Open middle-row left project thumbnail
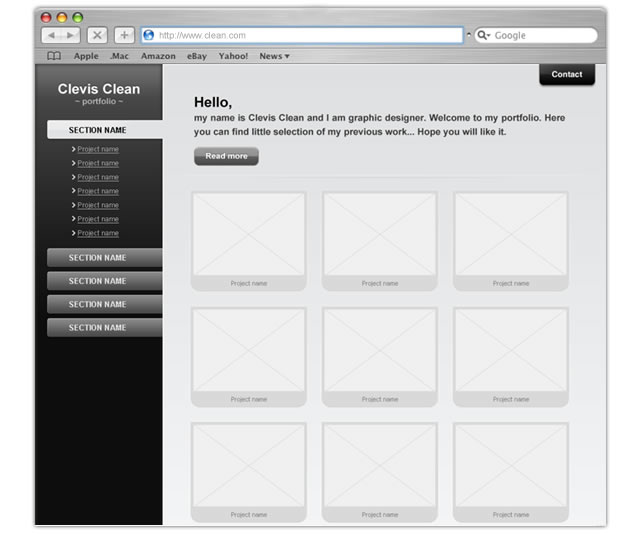Image resolution: width=640 pixels, height=535 pixels. coord(249,357)
